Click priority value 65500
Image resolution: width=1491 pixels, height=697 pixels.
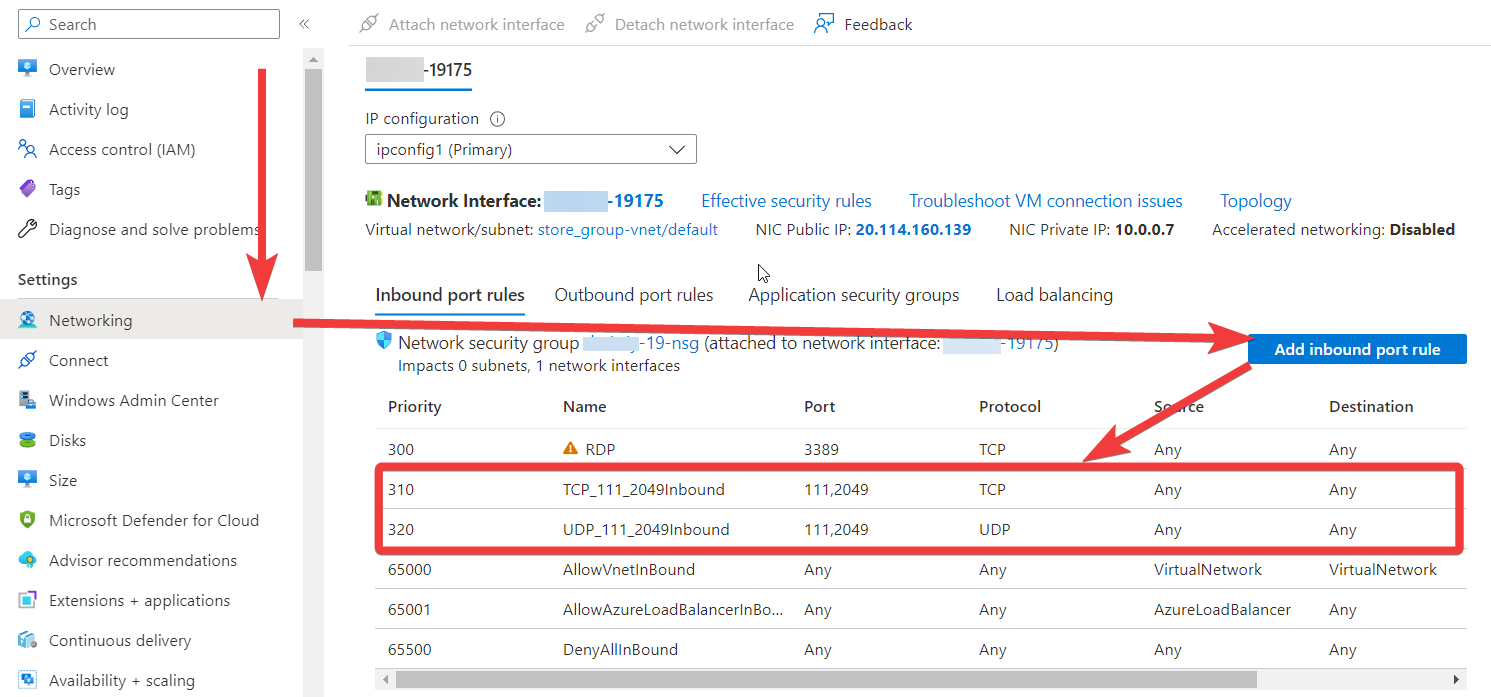tap(410, 650)
